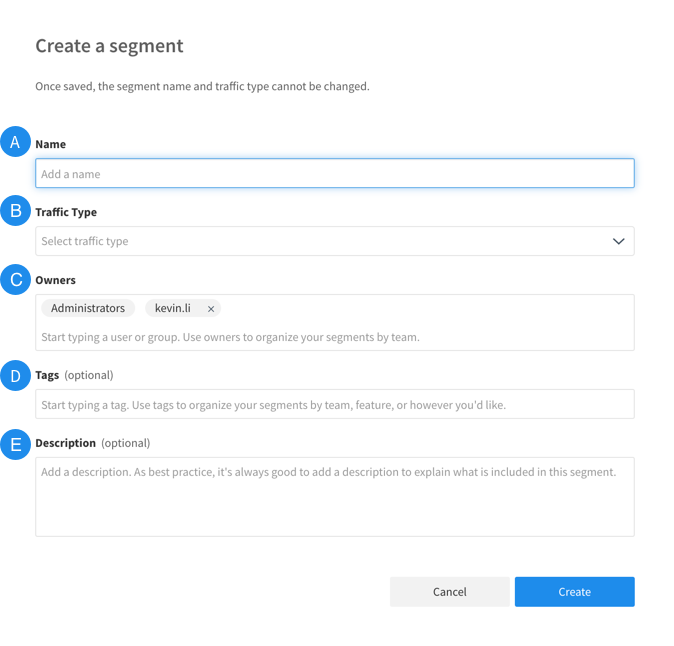674x646 pixels.
Task: Click the blue E annotation marker
Action: tap(15, 444)
